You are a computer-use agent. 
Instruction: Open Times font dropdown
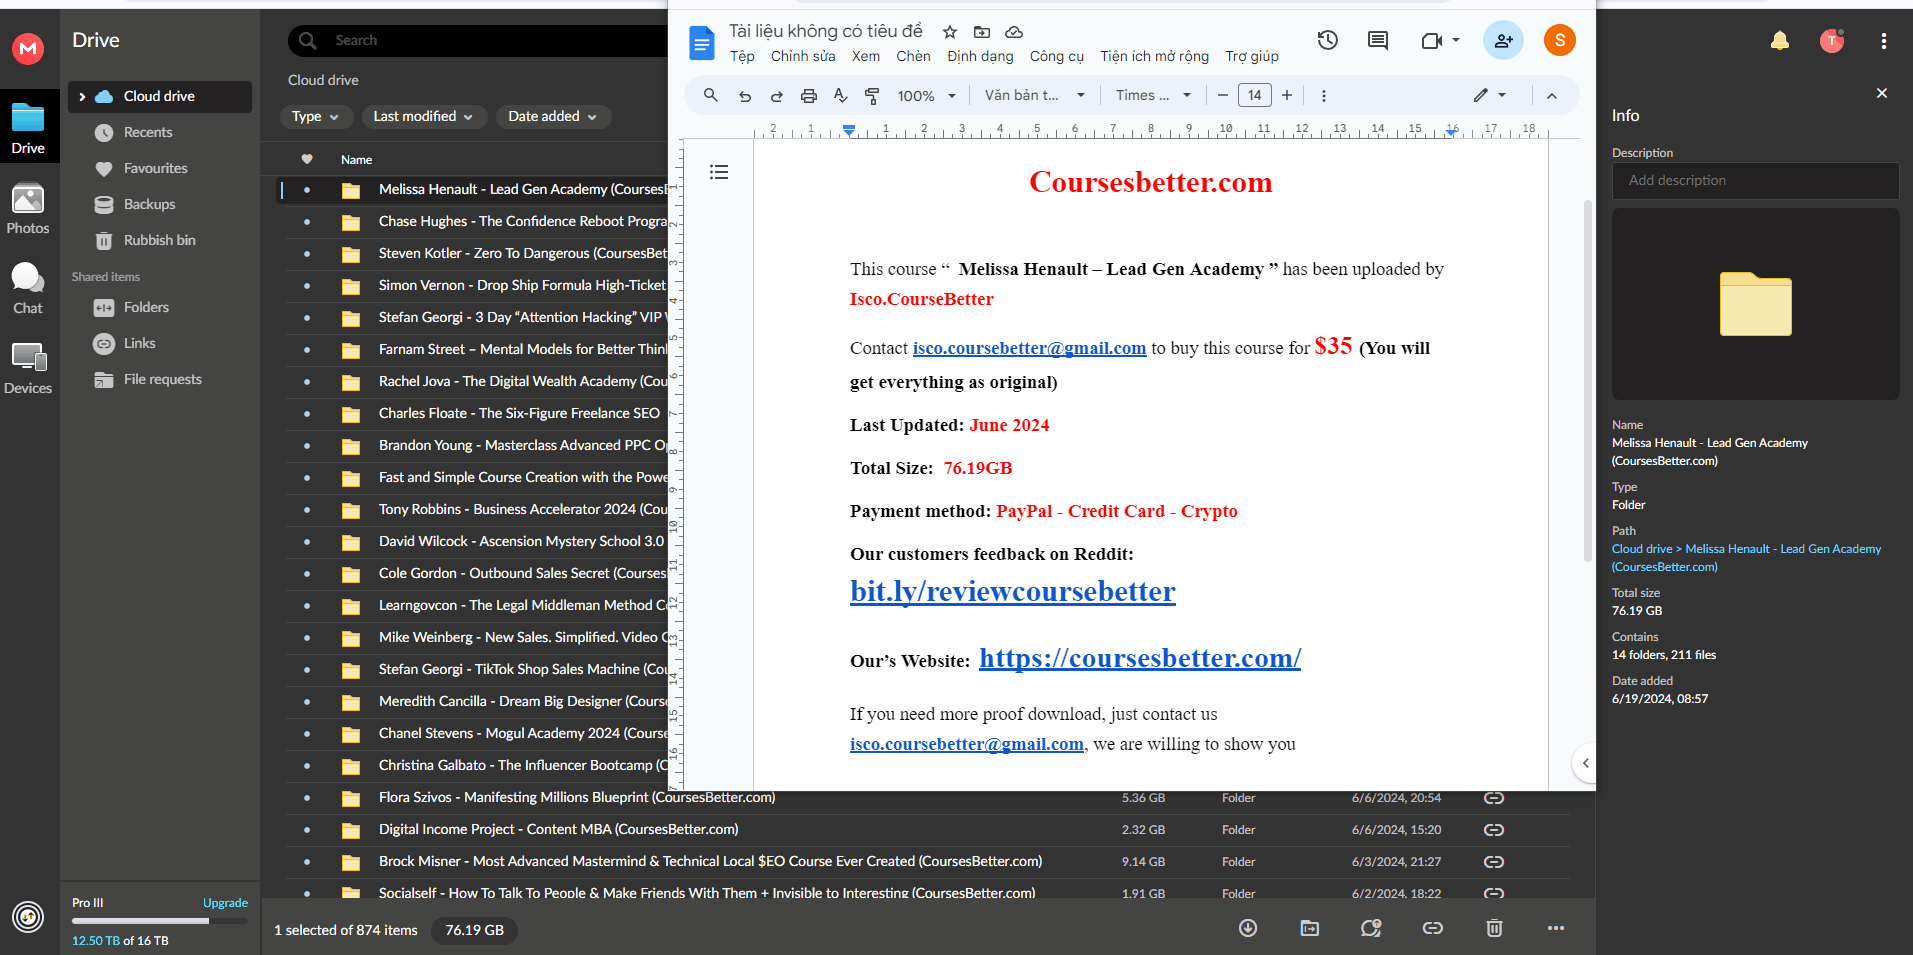(x=1154, y=96)
